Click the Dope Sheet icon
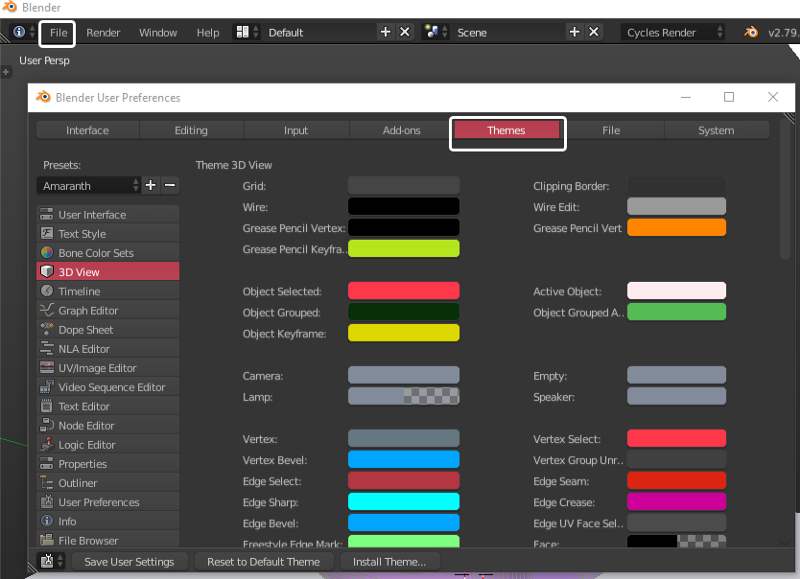 click(x=46, y=329)
